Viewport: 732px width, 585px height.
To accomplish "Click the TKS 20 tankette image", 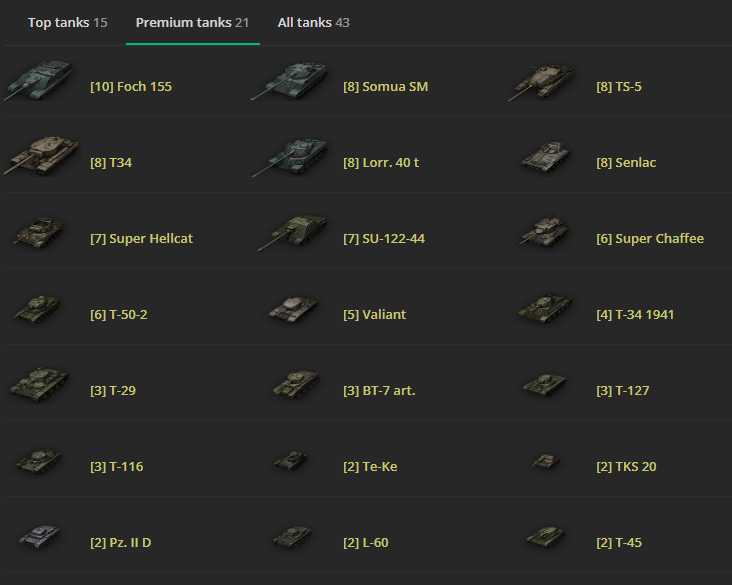I will (x=546, y=461).
